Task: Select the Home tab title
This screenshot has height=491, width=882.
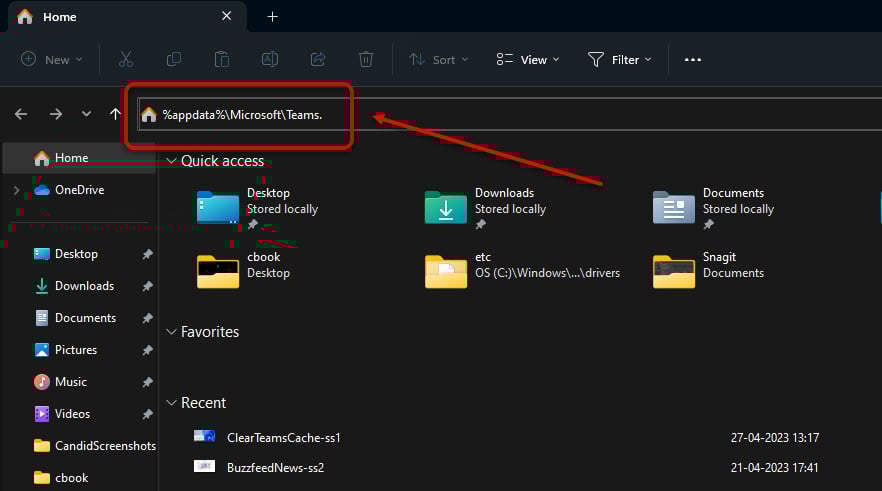Action: [60, 17]
